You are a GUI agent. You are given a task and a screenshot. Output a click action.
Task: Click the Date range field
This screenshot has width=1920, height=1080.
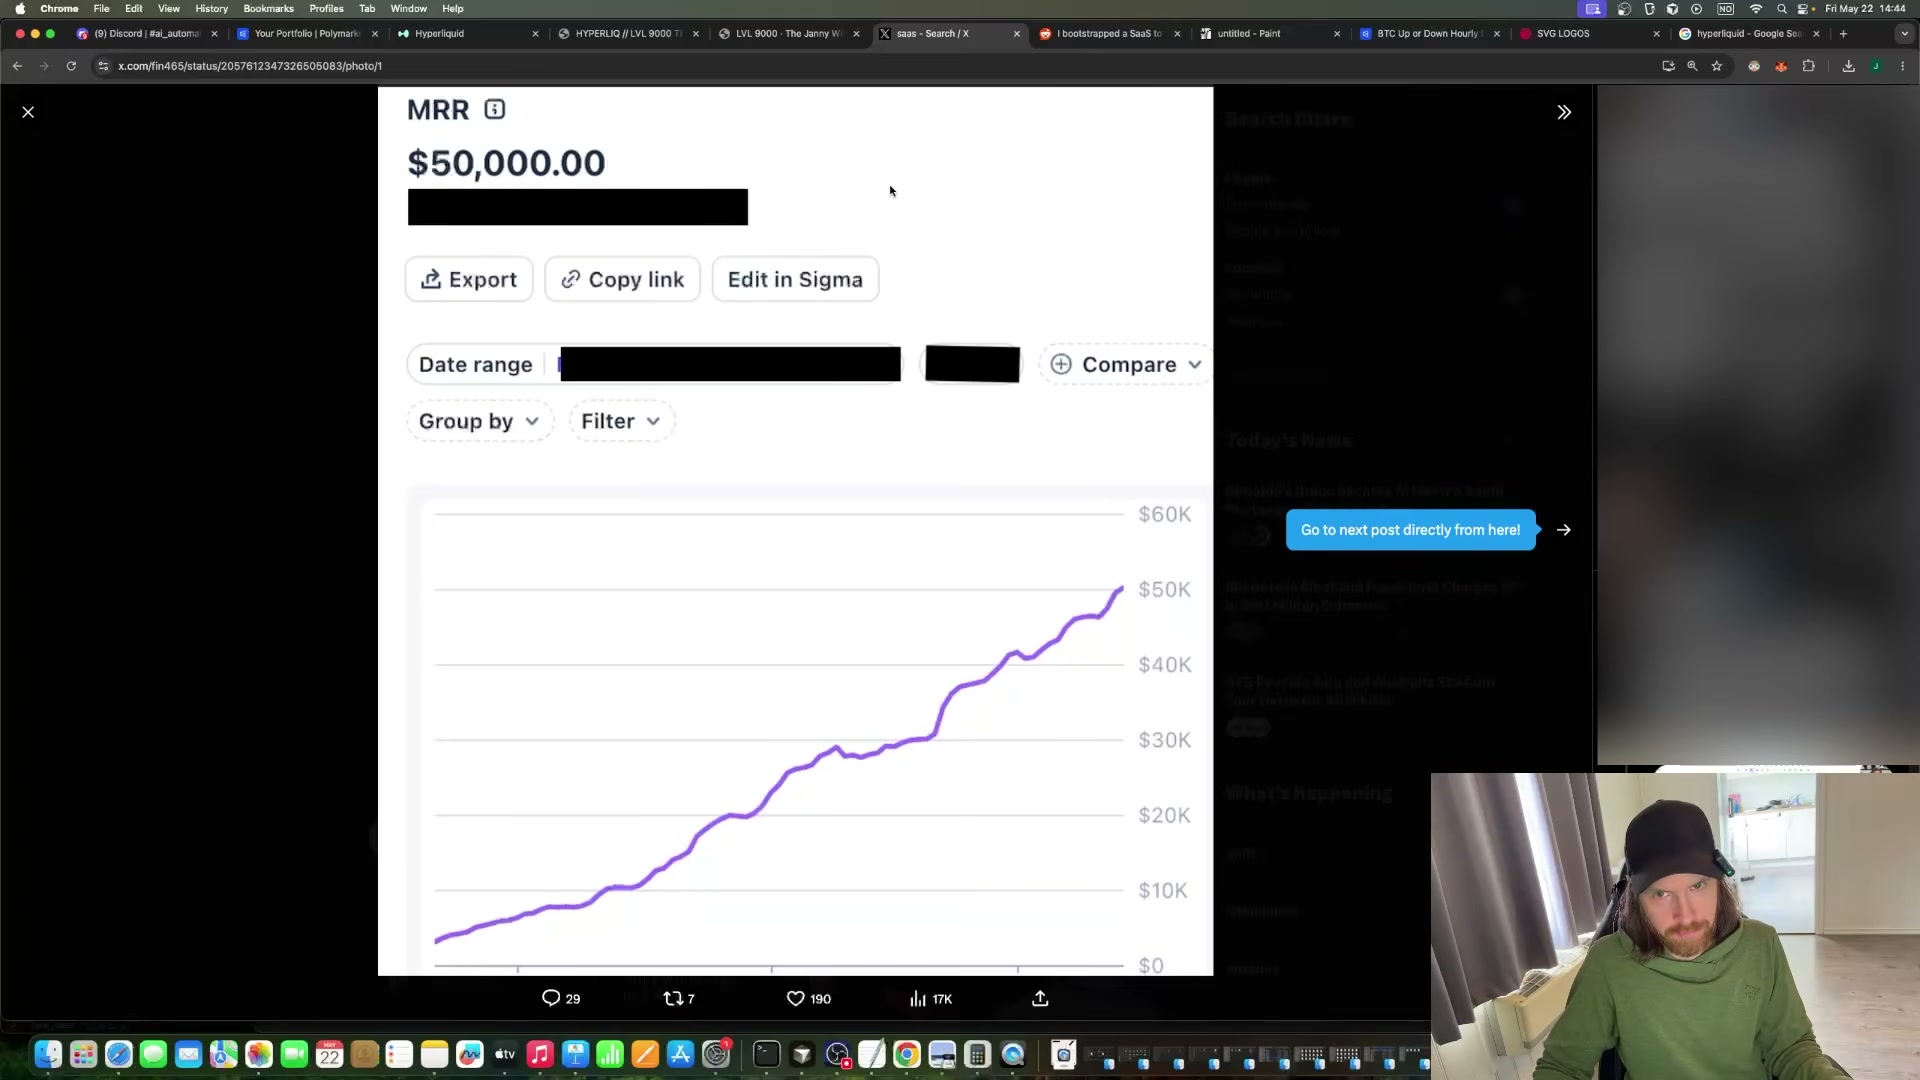click(x=654, y=364)
